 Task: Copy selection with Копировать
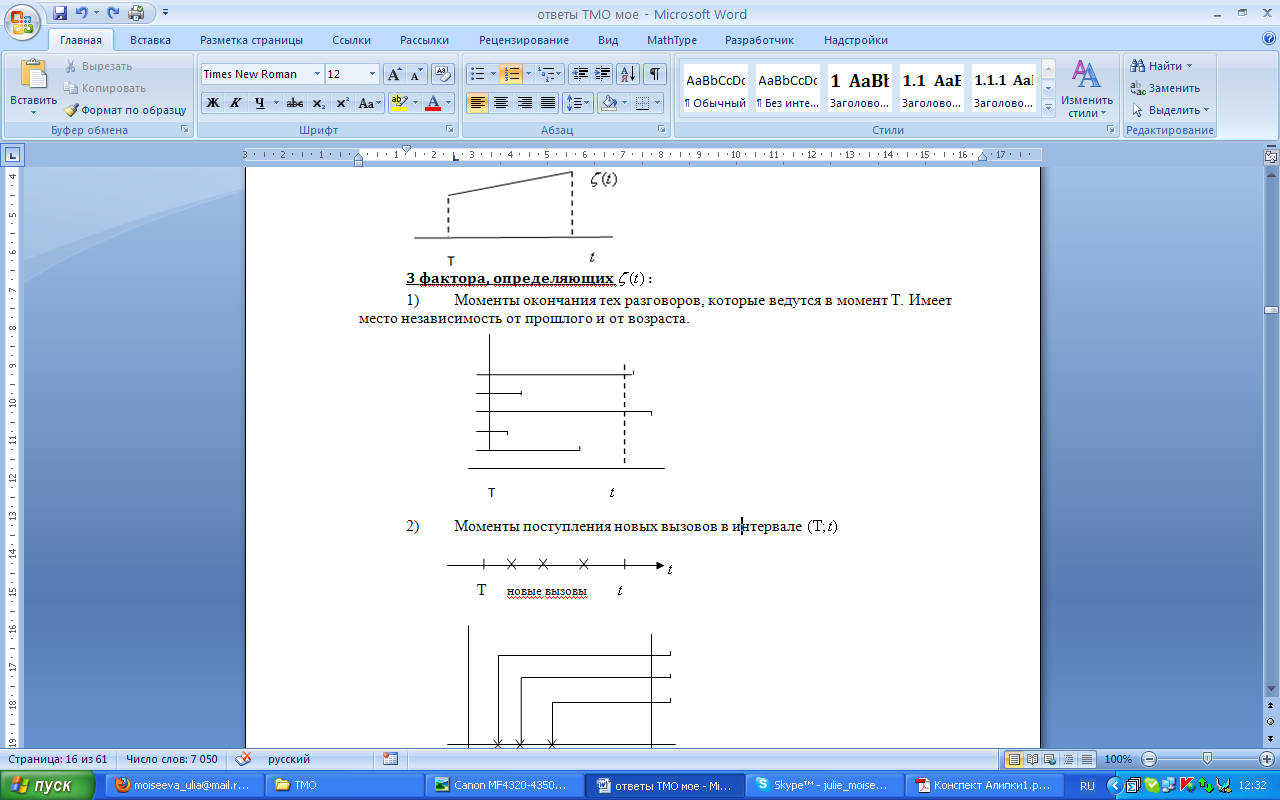pyautogui.click(x=105, y=88)
